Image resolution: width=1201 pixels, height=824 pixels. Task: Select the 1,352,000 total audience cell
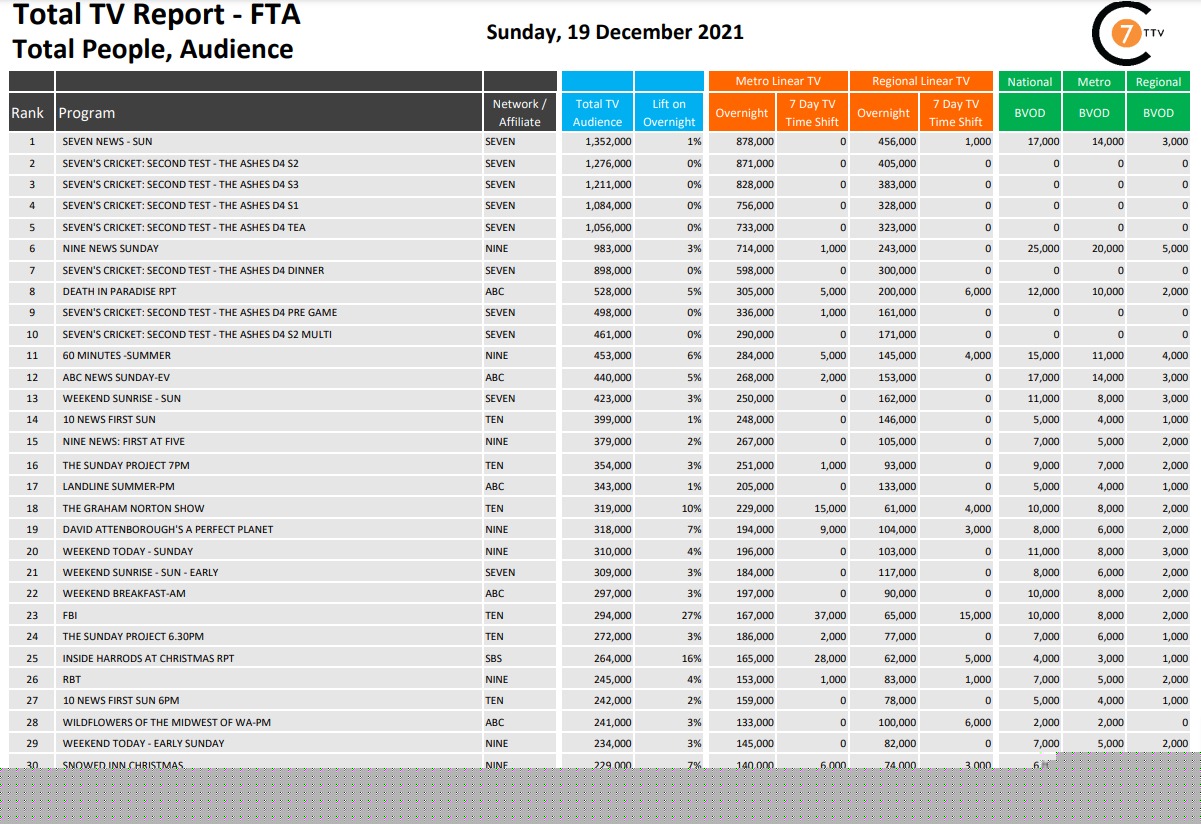(607, 142)
